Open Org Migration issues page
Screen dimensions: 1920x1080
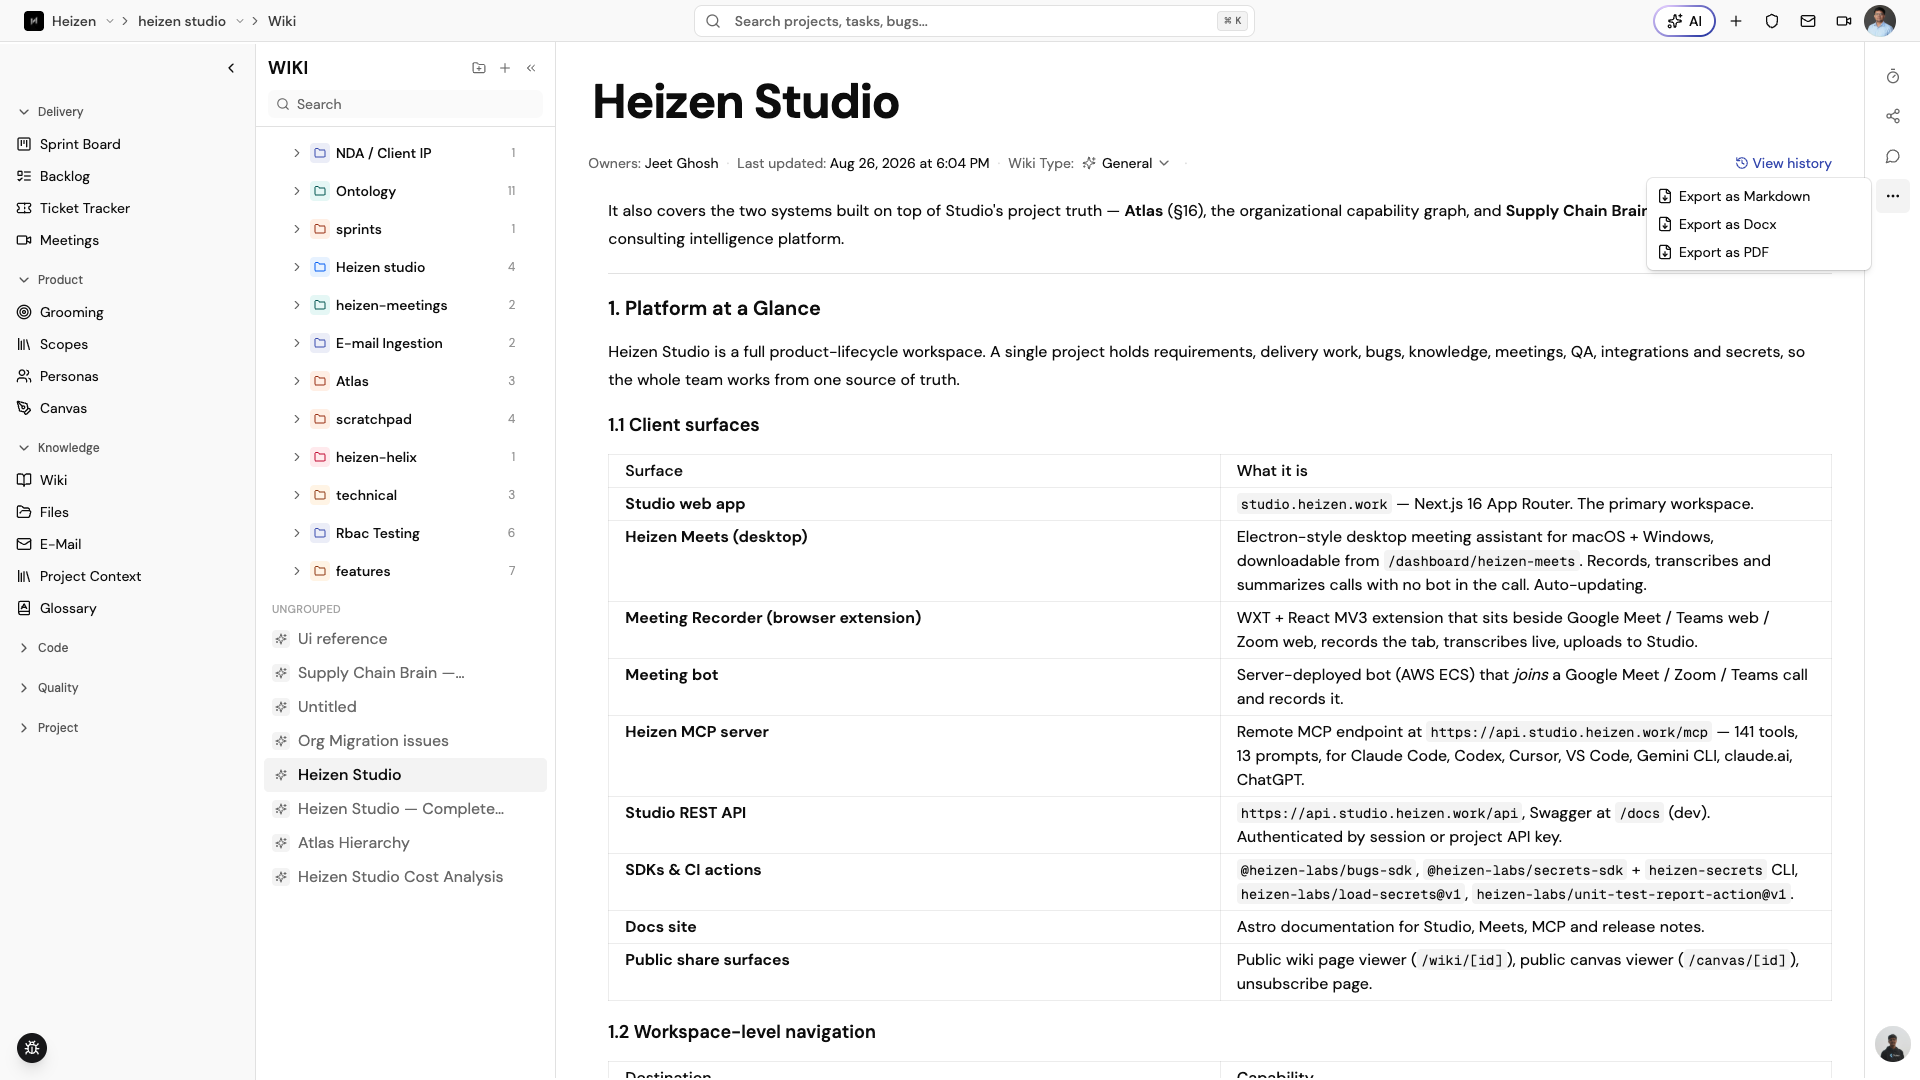click(373, 741)
